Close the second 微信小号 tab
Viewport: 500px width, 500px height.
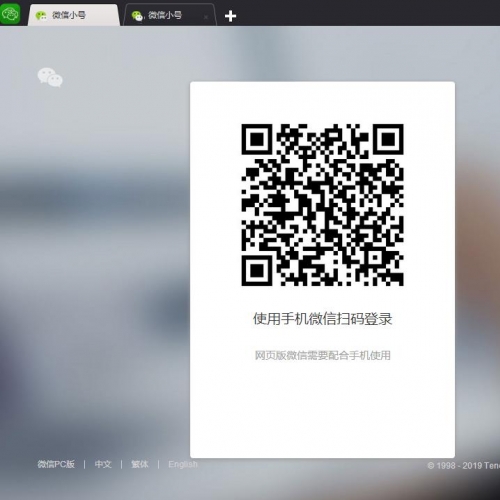click(206, 16)
